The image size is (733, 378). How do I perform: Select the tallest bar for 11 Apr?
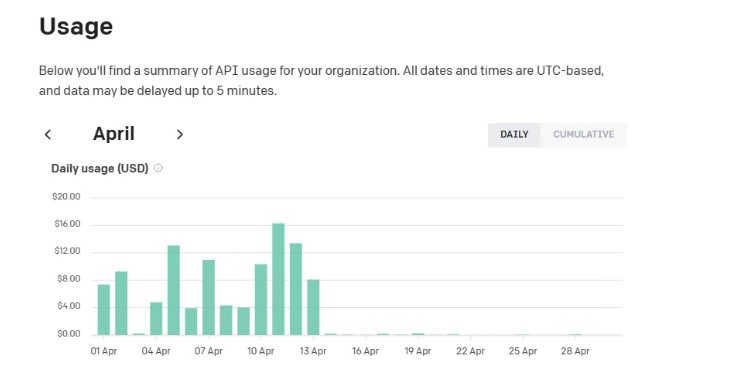[278, 279]
